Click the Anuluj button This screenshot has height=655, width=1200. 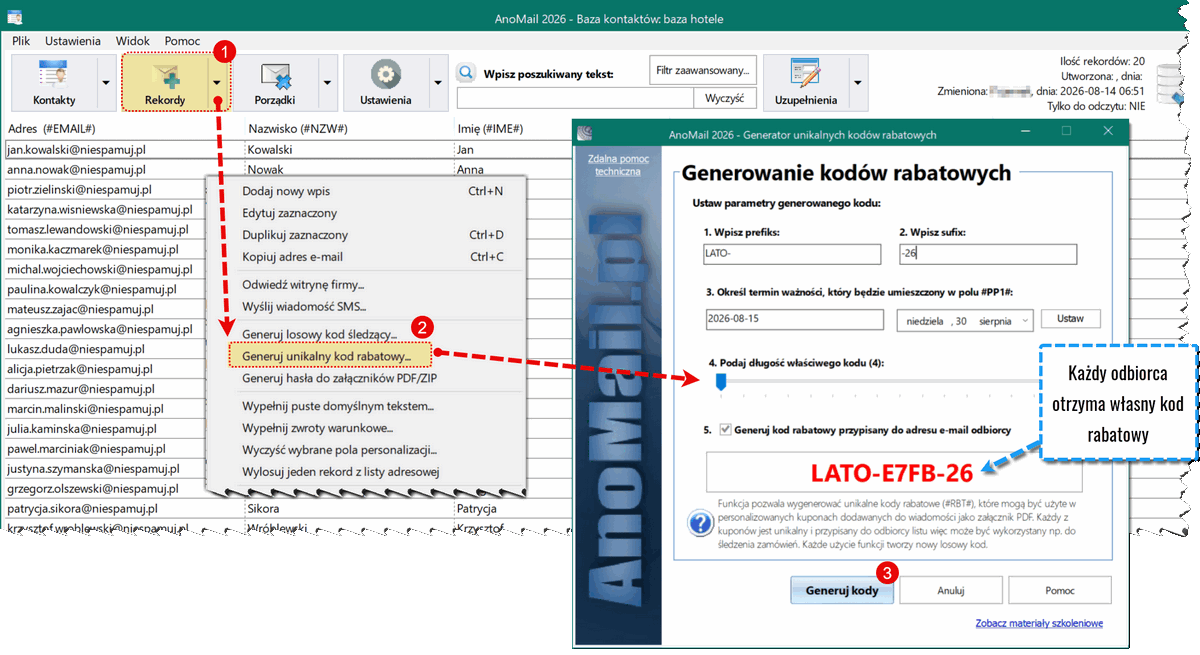pyautogui.click(x=951, y=590)
